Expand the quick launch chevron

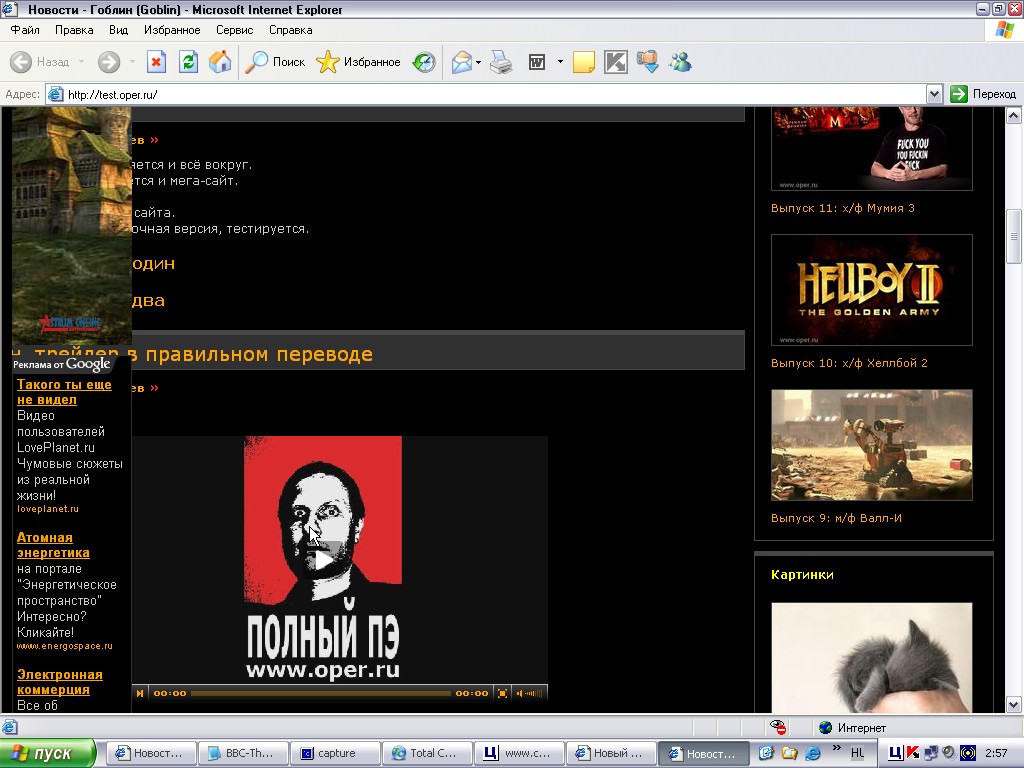click(837, 748)
